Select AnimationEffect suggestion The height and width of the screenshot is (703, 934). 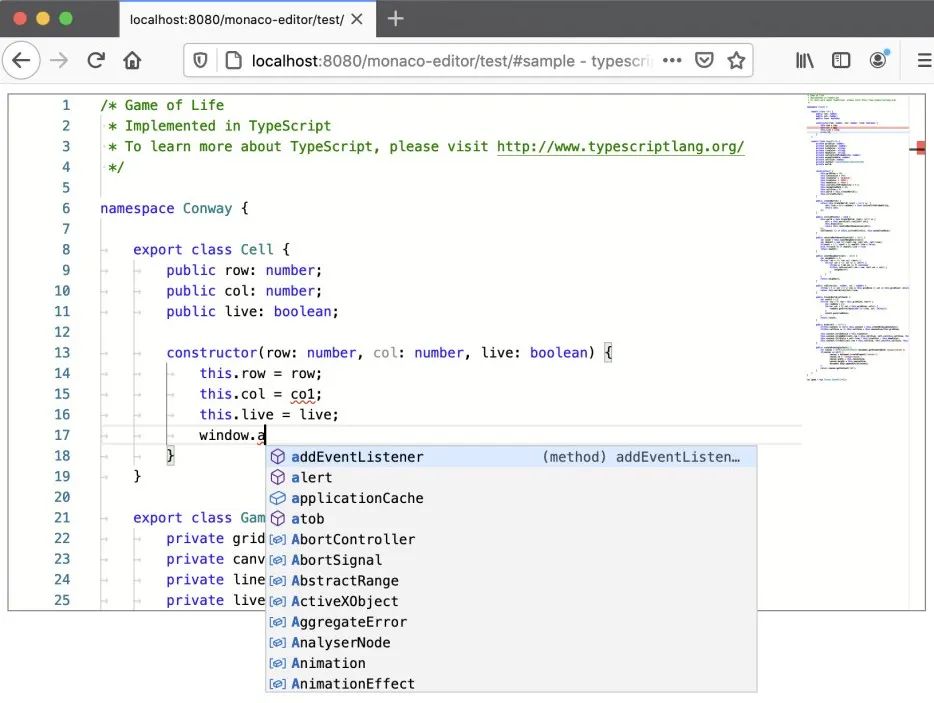click(511, 684)
